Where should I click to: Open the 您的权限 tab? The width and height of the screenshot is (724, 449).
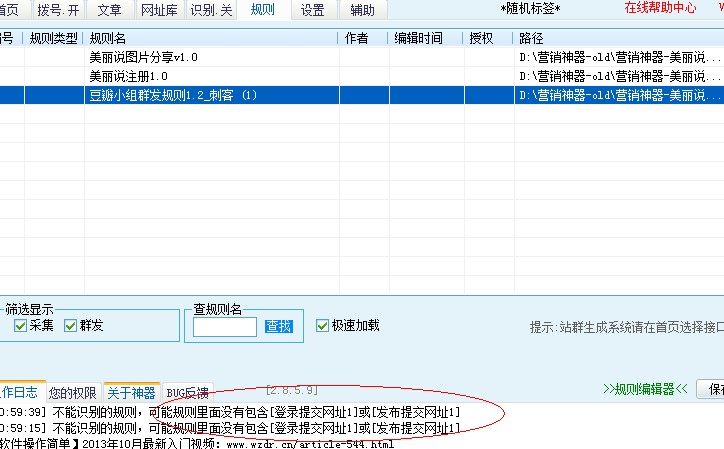(73, 393)
